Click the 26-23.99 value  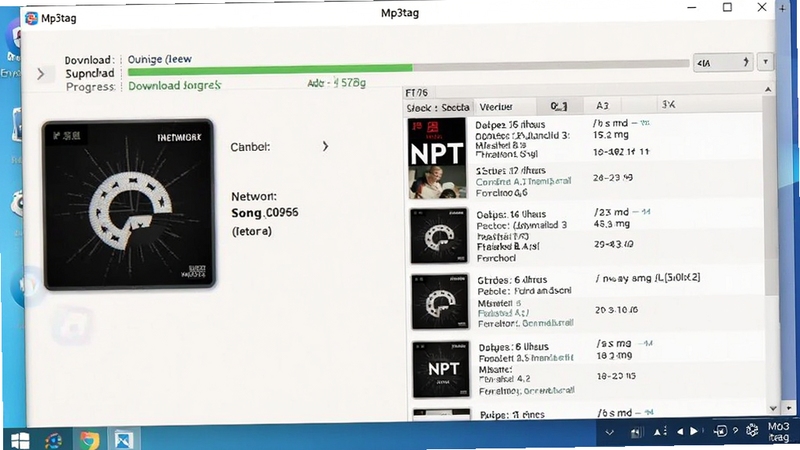[x=613, y=178]
